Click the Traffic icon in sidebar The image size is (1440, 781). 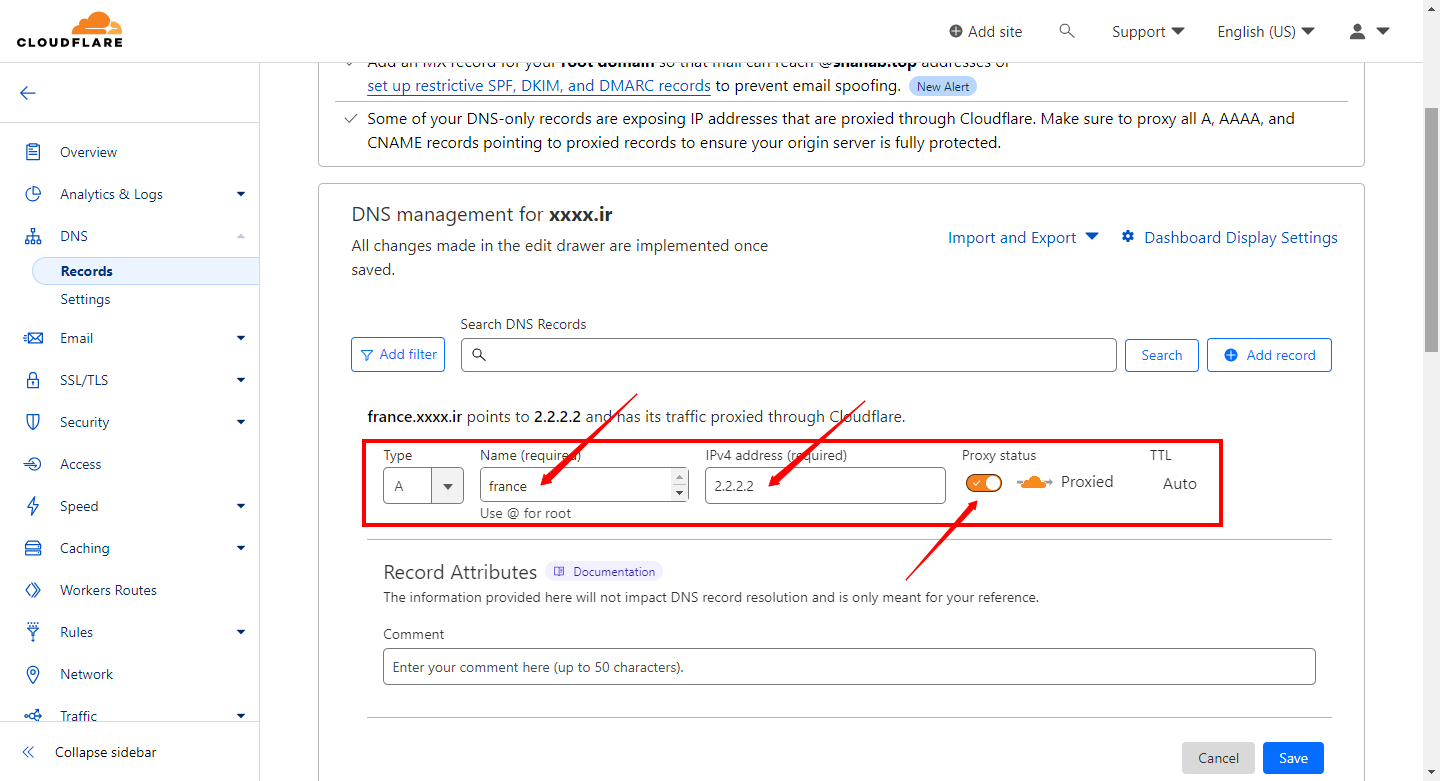point(33,716)
